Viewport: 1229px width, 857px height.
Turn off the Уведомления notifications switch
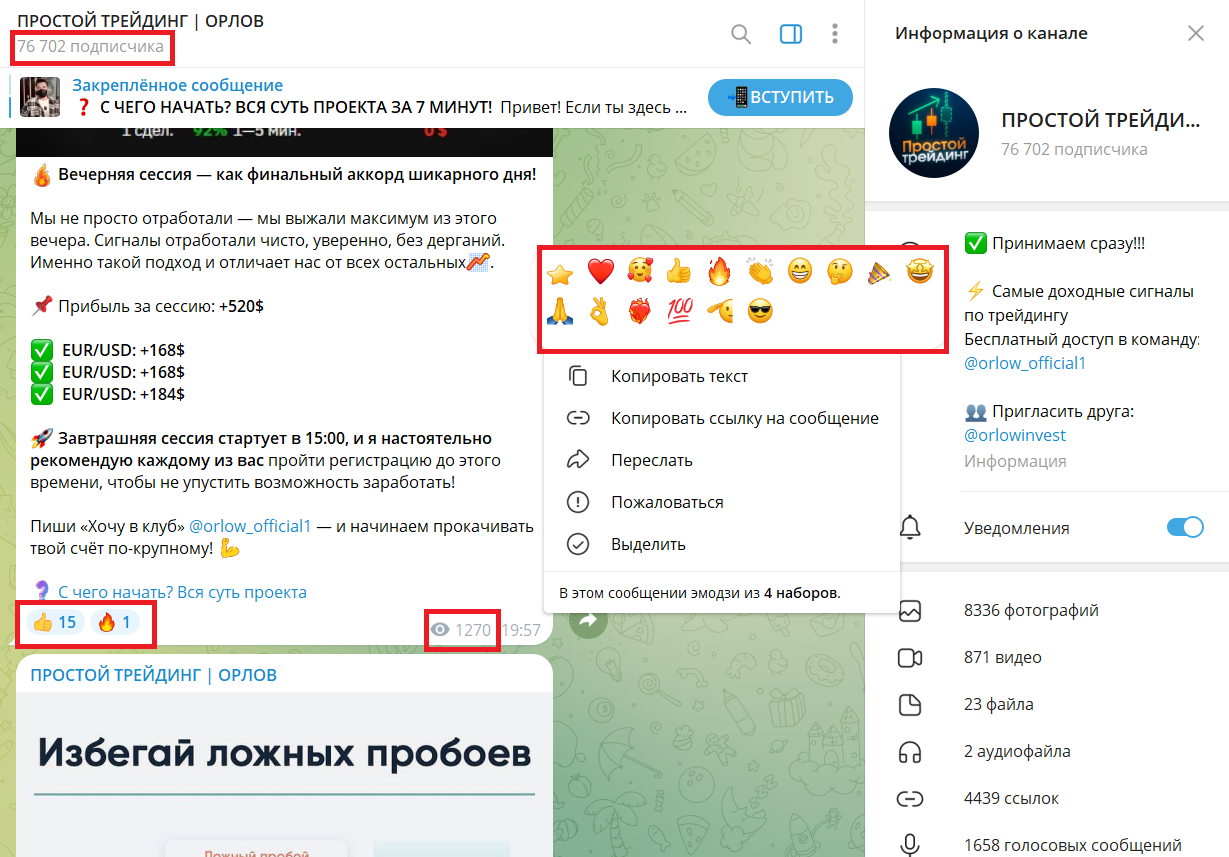click(1185, 528)
